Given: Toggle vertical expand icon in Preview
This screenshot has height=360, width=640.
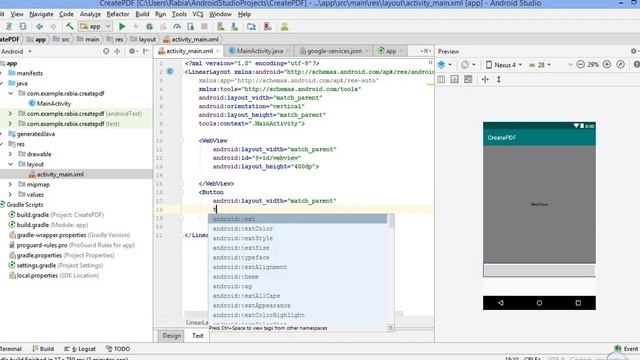Looking at the screenshot, I should click(499, 79).
